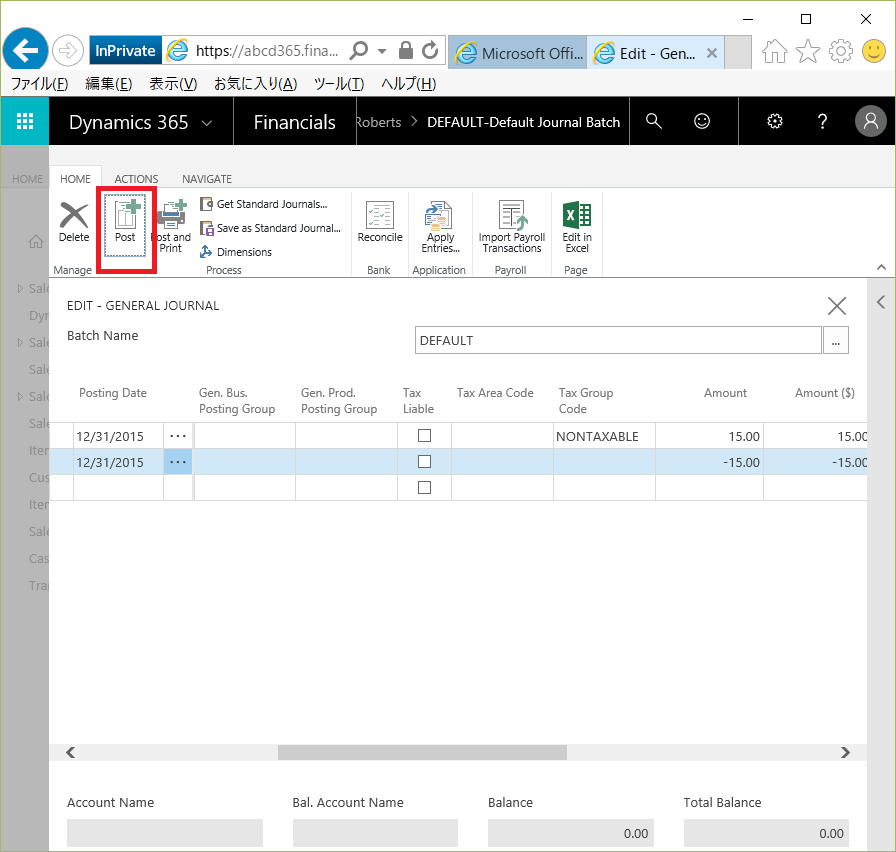This screenshot has width=896, height=852.
Task: Click the InPrivate indicator button
Action: pos(125,51)
